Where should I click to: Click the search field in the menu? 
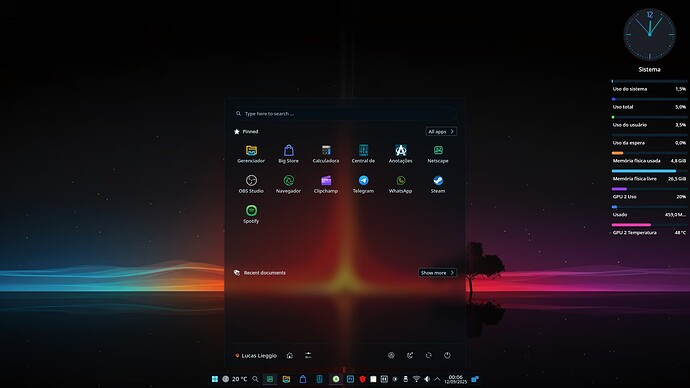pyautogui.click(x=345, y=113)
